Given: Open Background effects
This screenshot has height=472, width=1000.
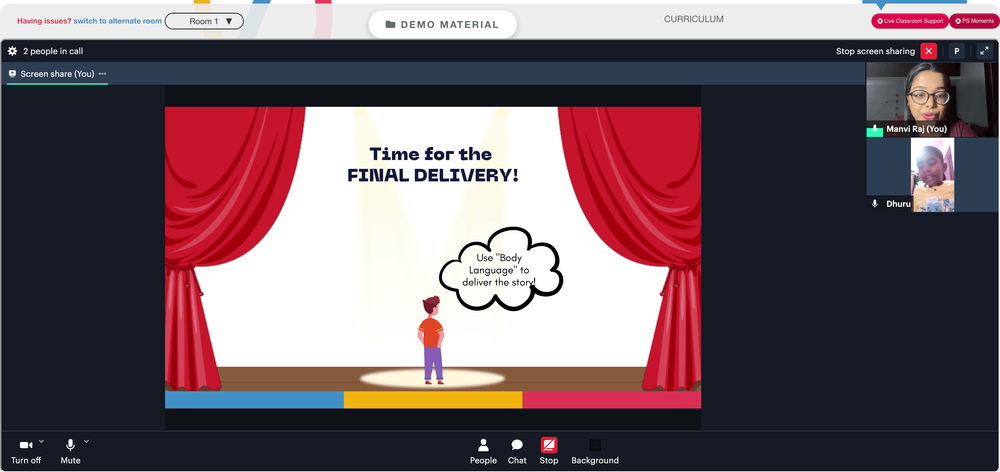Looking at the screenshot, I should click(595, 452).
